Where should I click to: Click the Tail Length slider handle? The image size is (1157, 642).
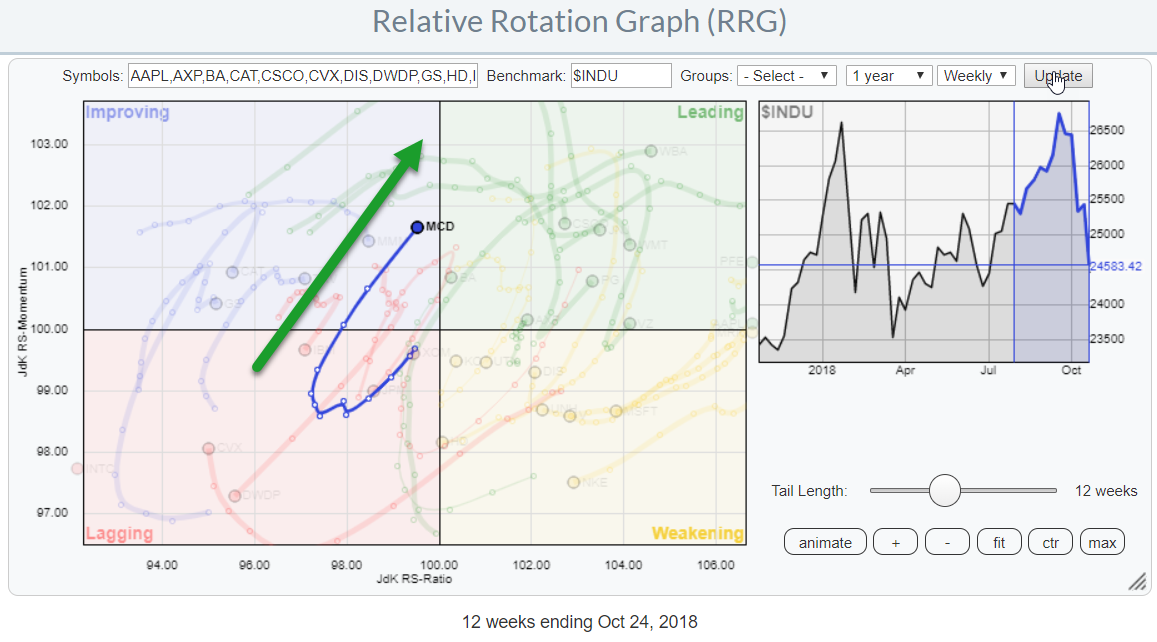[x=944, y=491]
